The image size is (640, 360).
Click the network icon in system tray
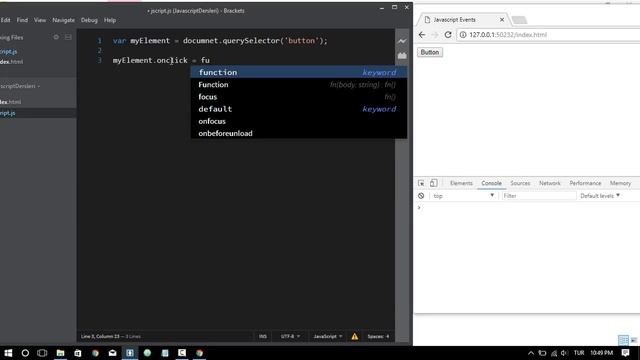553,353
